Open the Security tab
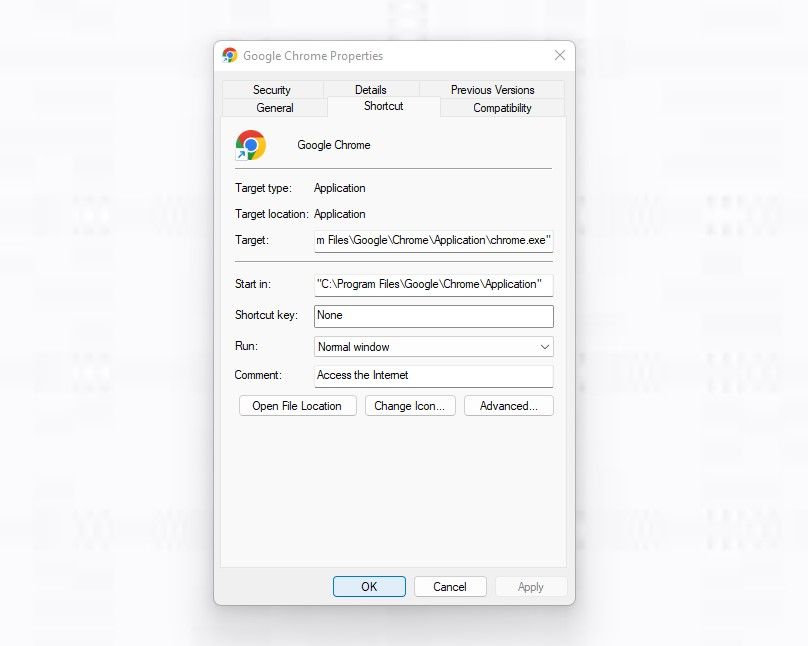The height and width of the screenshot is (646, 808). [x=272, y=89]
